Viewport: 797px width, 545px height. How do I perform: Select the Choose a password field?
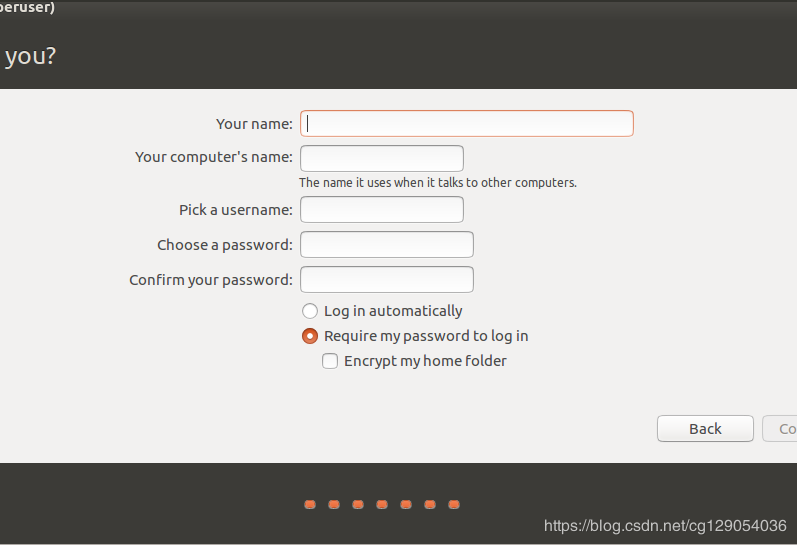[x=387, y=245]
